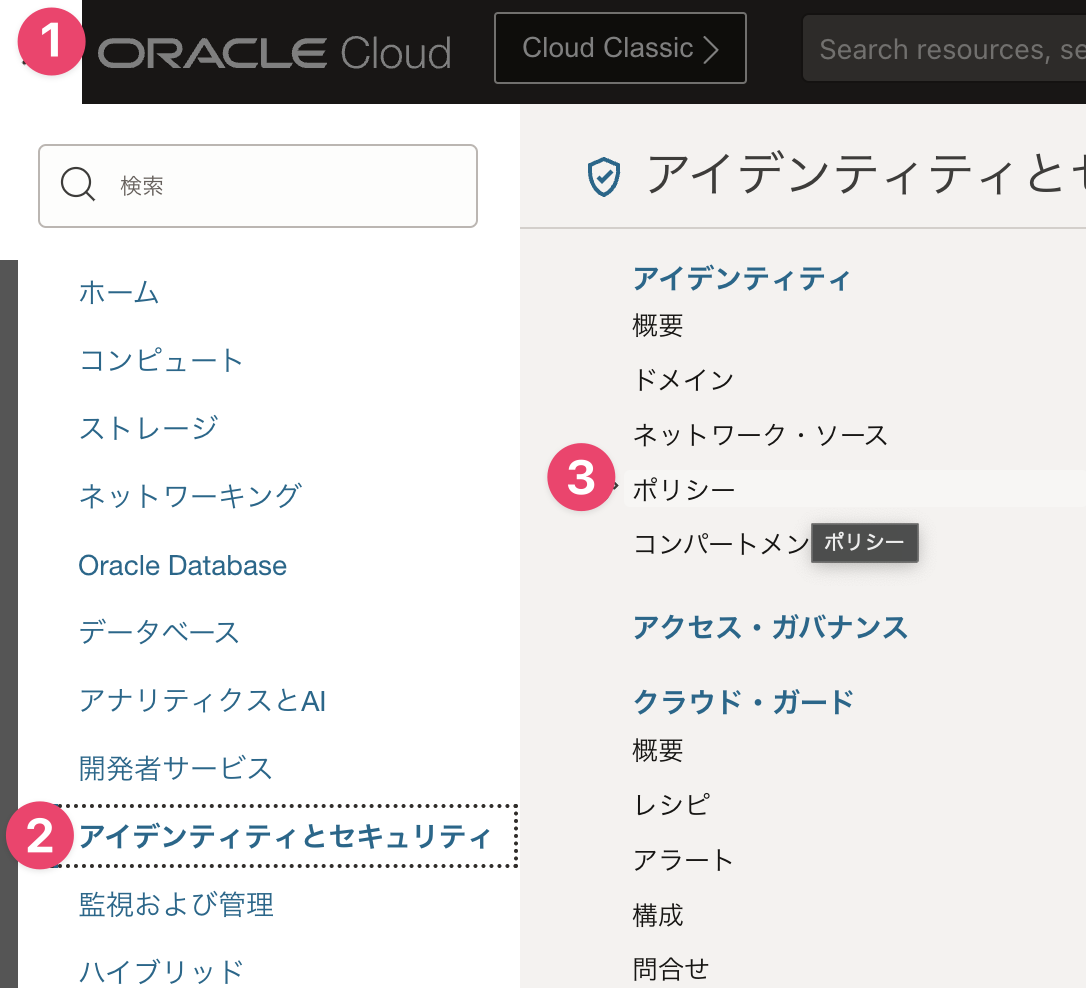Click the Oracle Cloud logo
The width and height of the screenshot is (1086, 988).
coord(274,53)
